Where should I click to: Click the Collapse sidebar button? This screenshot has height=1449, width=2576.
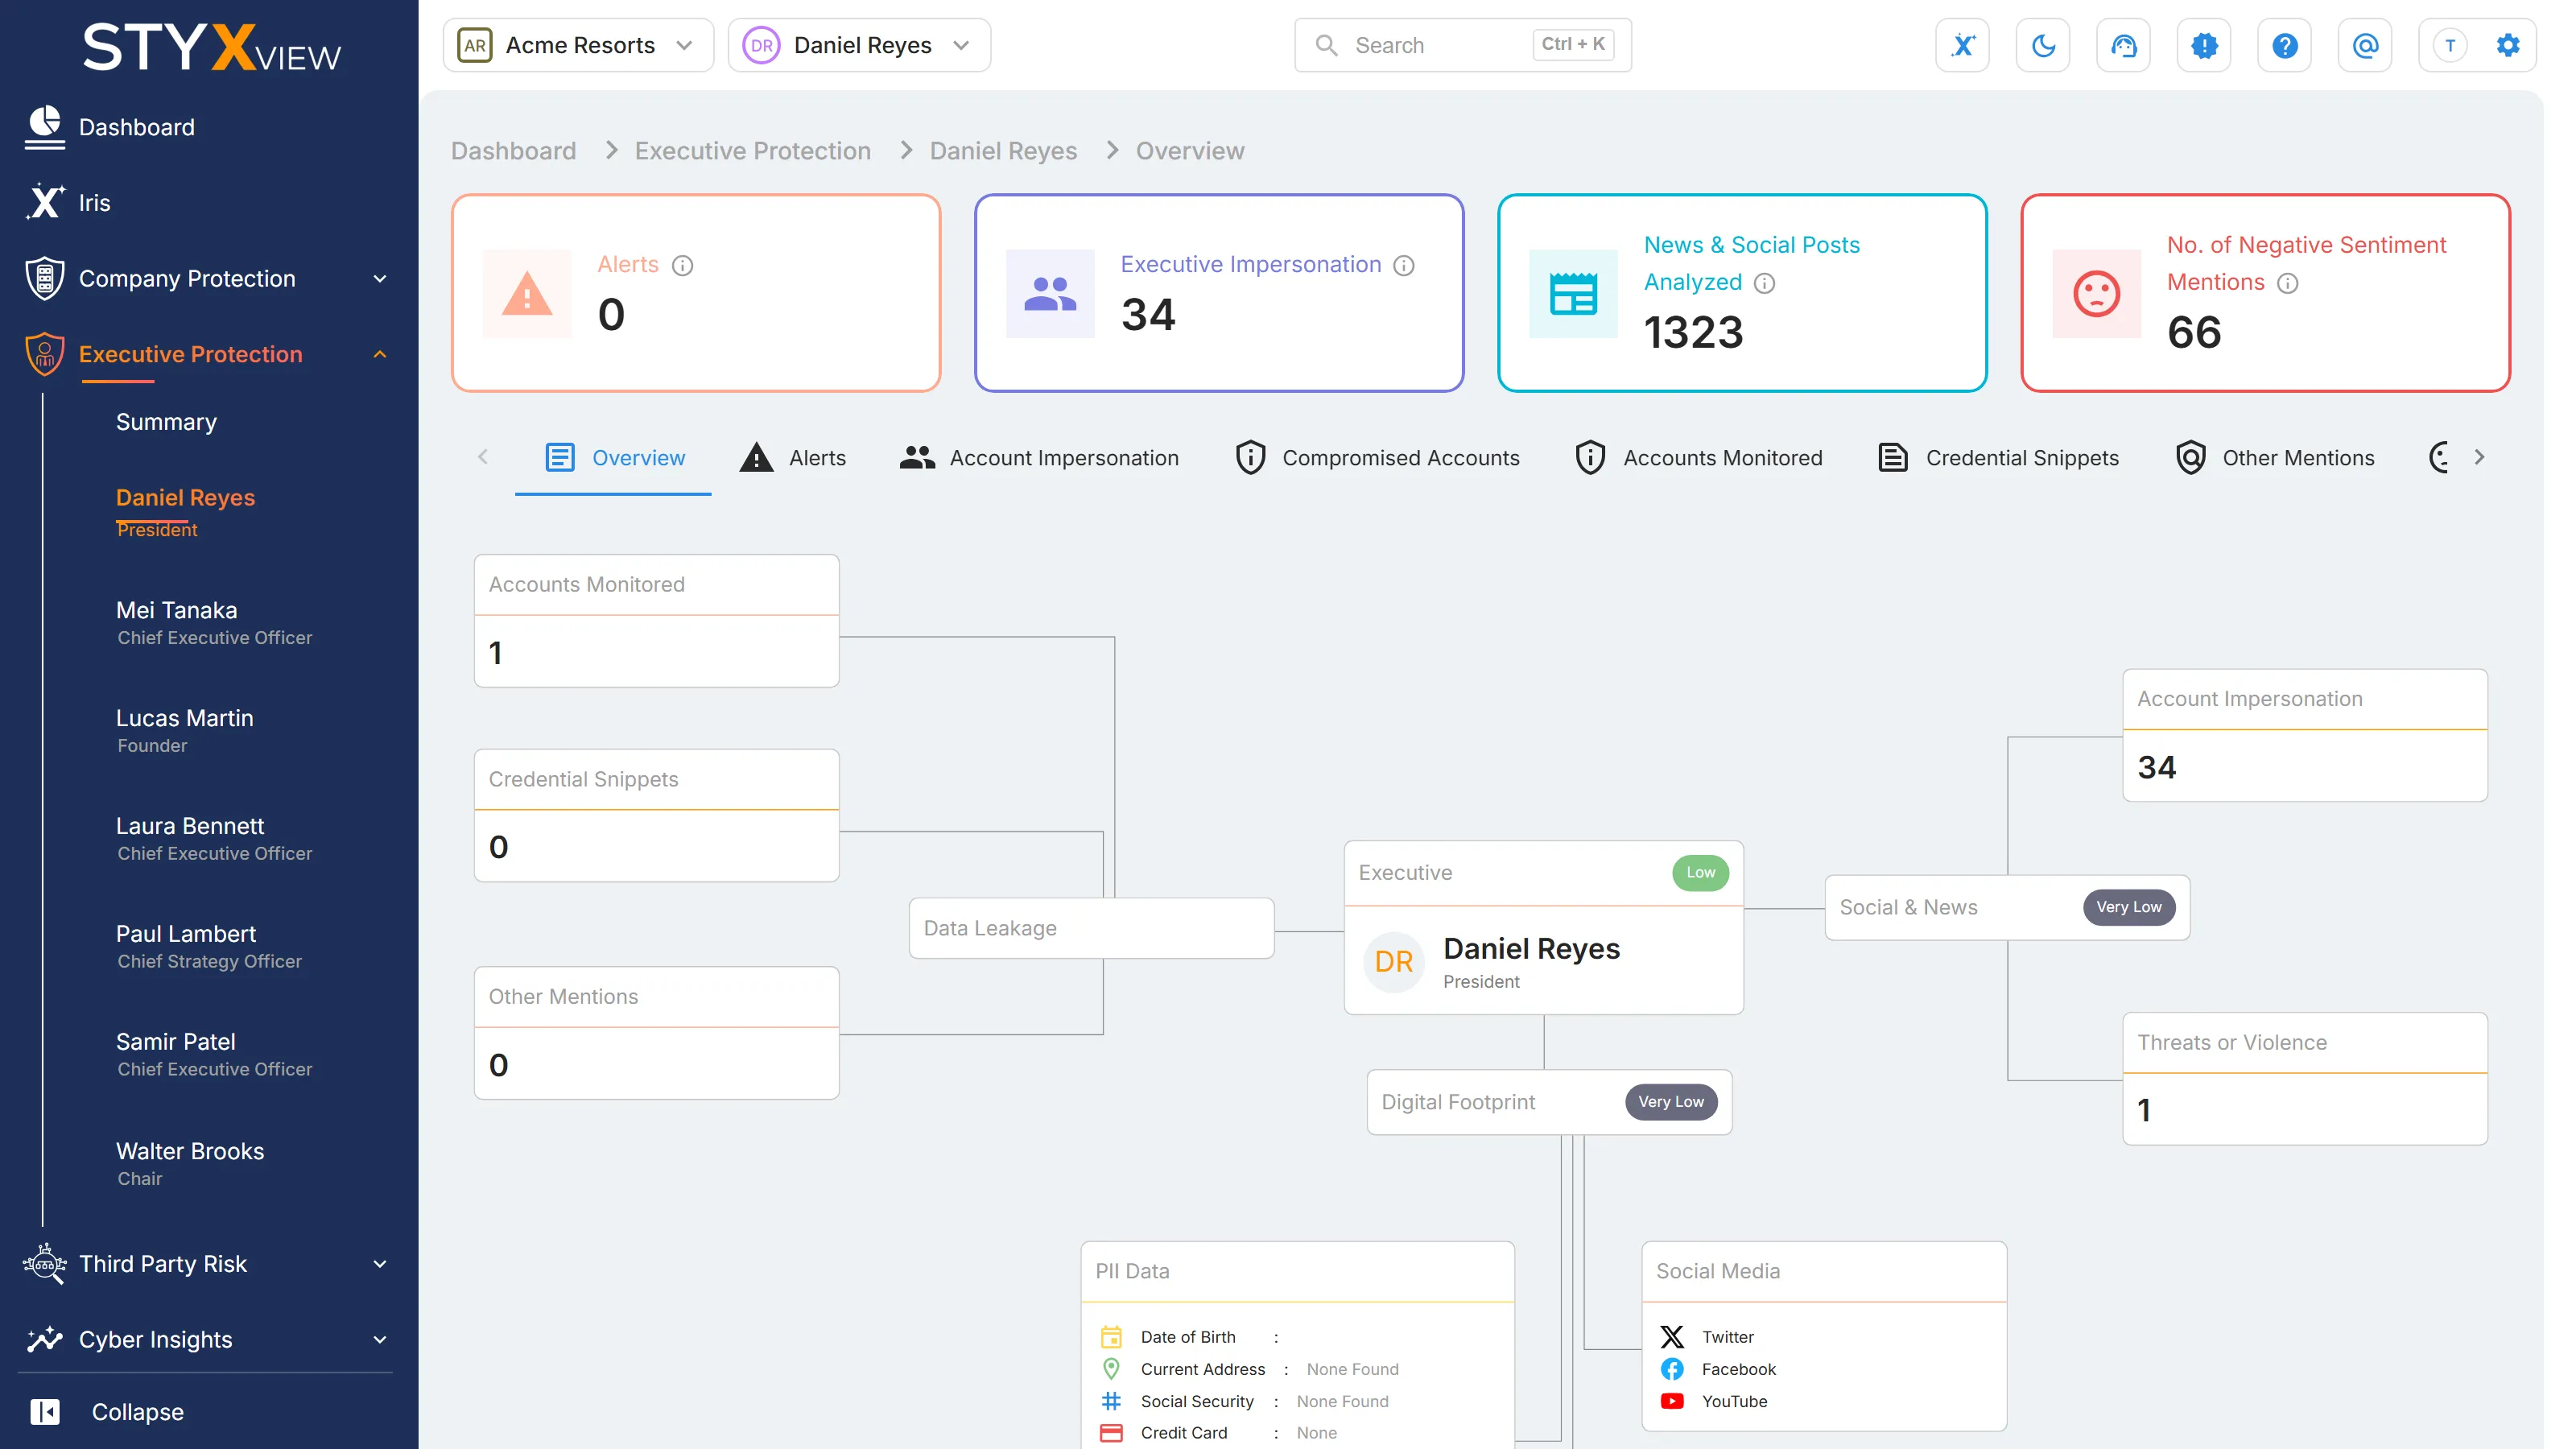108,1412
